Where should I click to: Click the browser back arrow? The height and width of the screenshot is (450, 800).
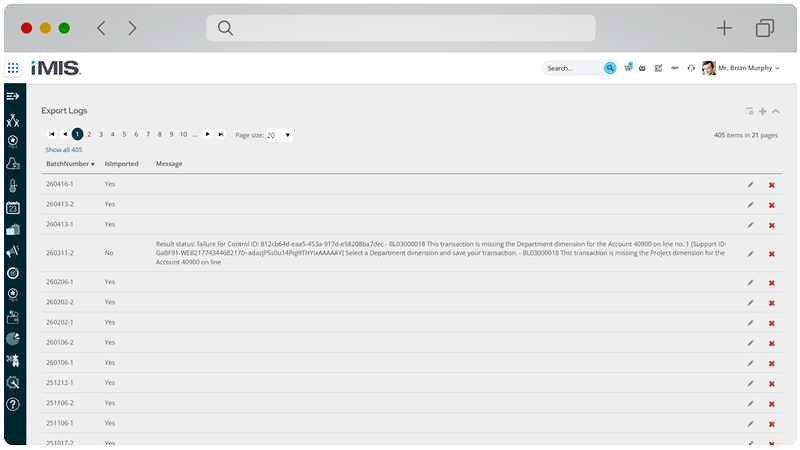(x=102, y=28)
